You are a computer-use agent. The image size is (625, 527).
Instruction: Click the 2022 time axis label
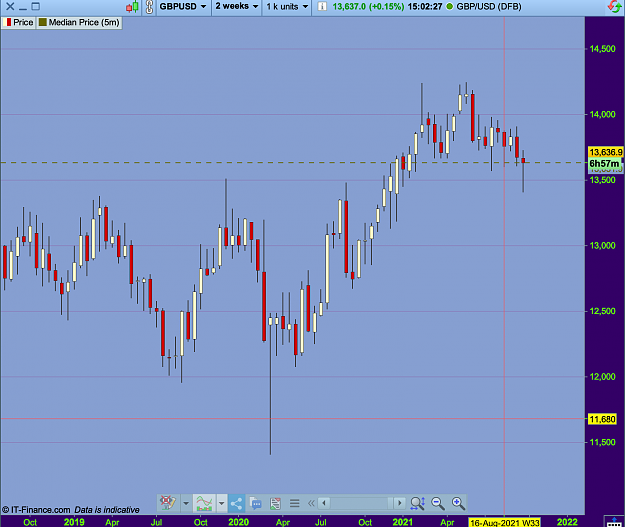(x=567, y=522)
